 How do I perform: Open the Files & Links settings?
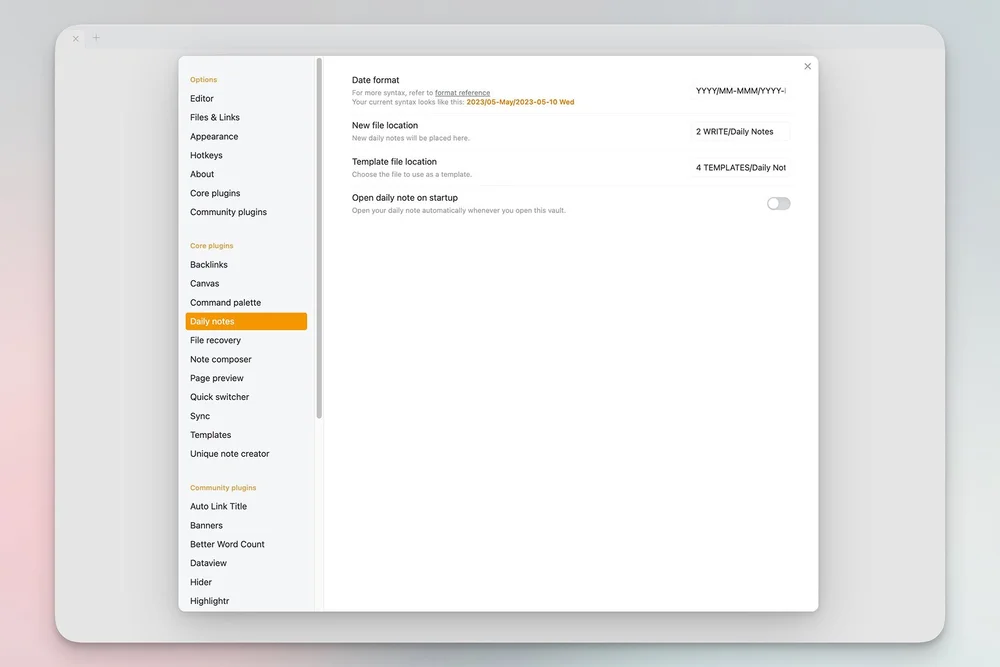pos(214,117)
